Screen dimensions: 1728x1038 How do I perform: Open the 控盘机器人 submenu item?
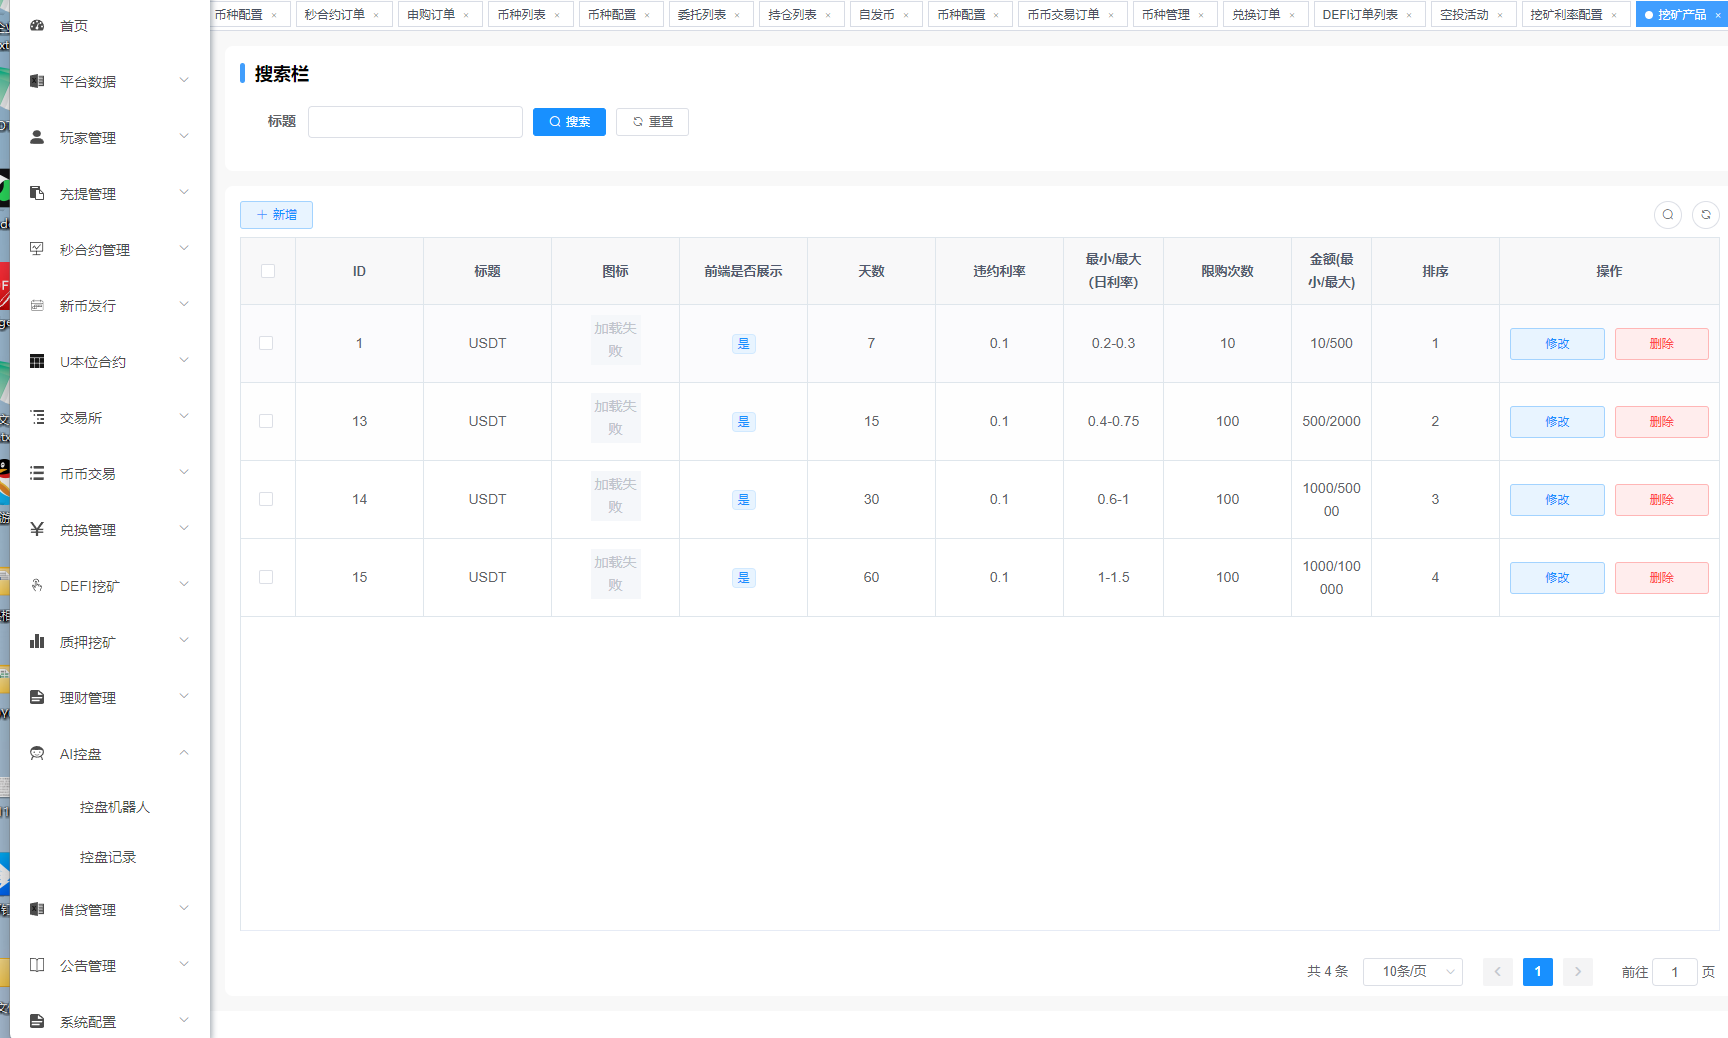click(115, 807)
